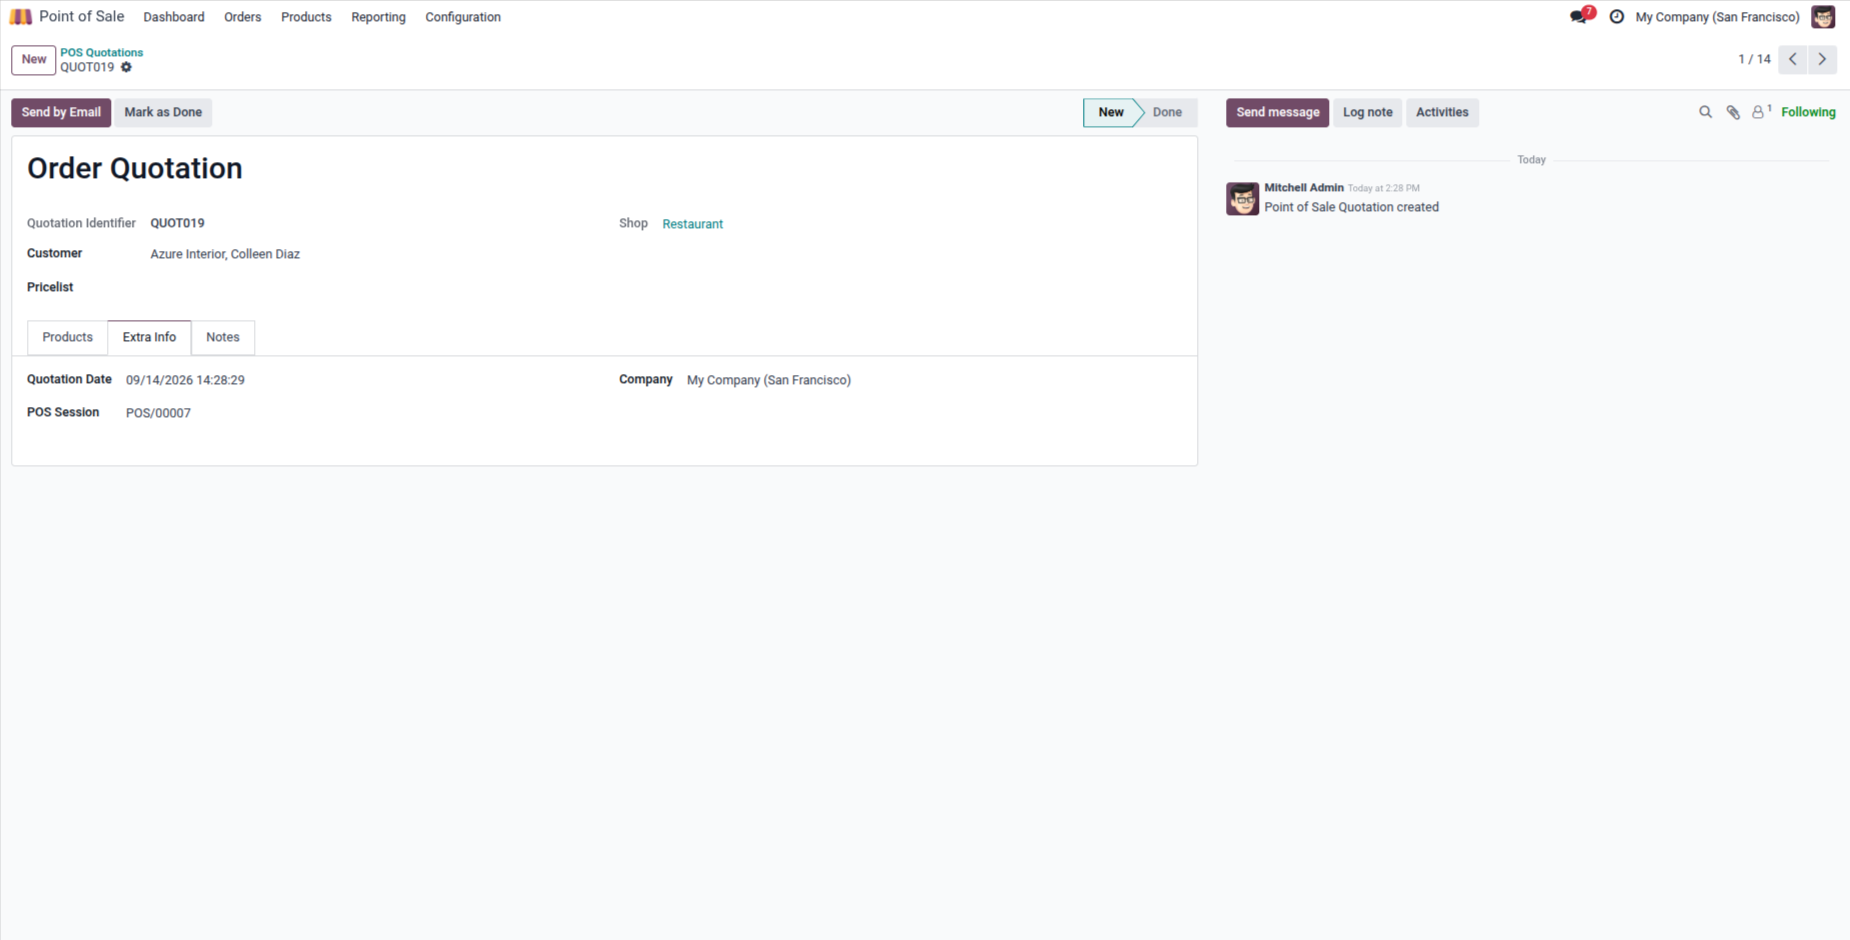Open the Point of Sale app icon
Screen dimensions: 1850x940
point(21,17)
